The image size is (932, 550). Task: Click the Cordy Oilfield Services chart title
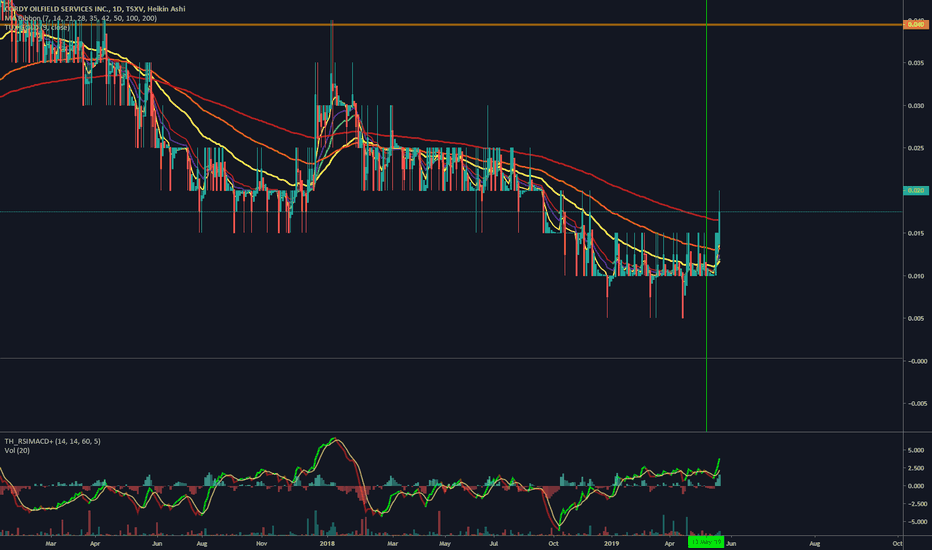[x=94, y=9]
